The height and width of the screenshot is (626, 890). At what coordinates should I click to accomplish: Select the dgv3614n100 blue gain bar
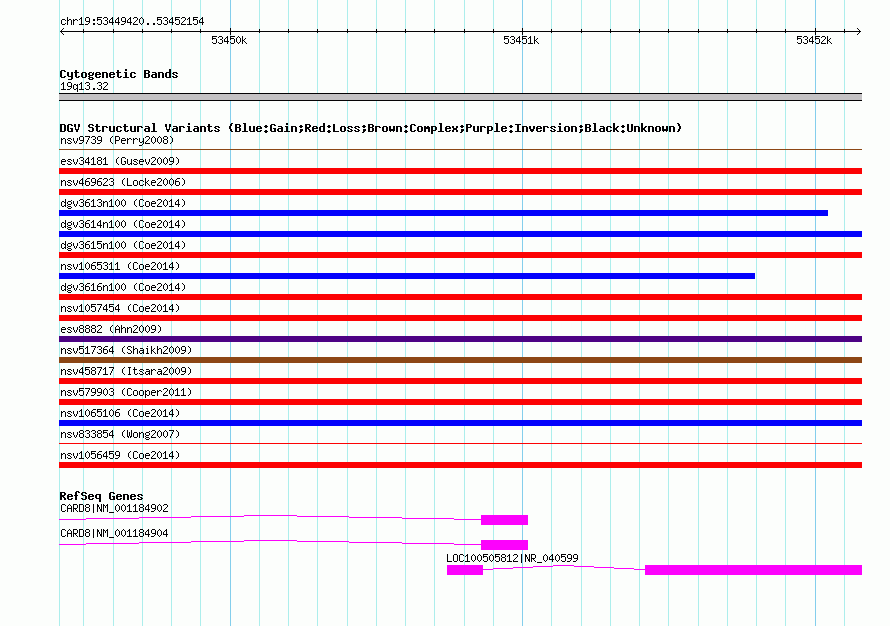coord(460,234)
